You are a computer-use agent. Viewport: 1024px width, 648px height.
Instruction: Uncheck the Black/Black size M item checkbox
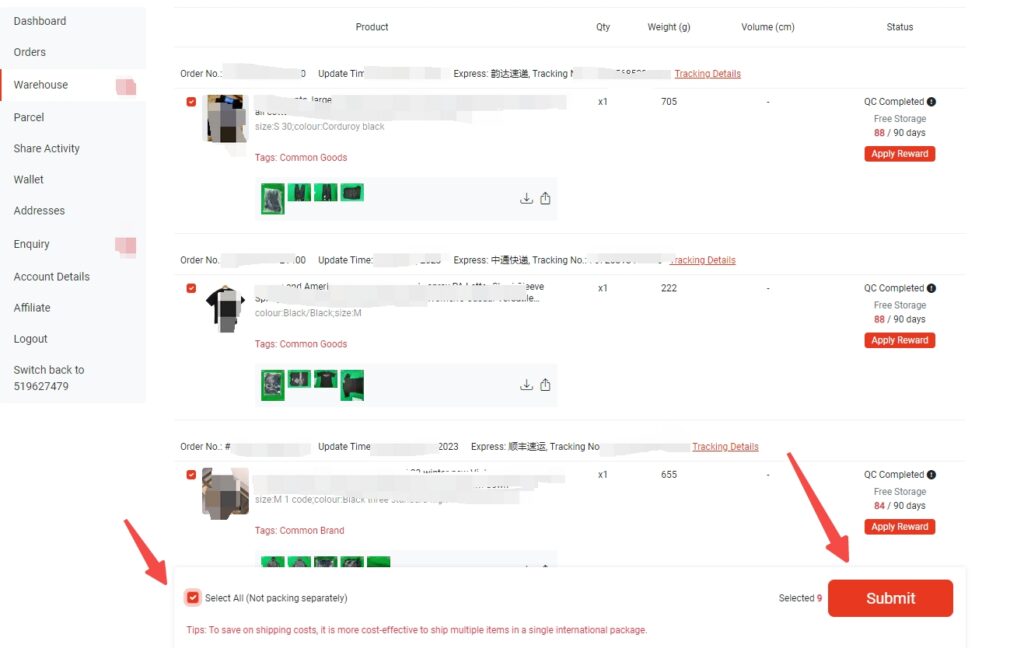tap(191, 288)
